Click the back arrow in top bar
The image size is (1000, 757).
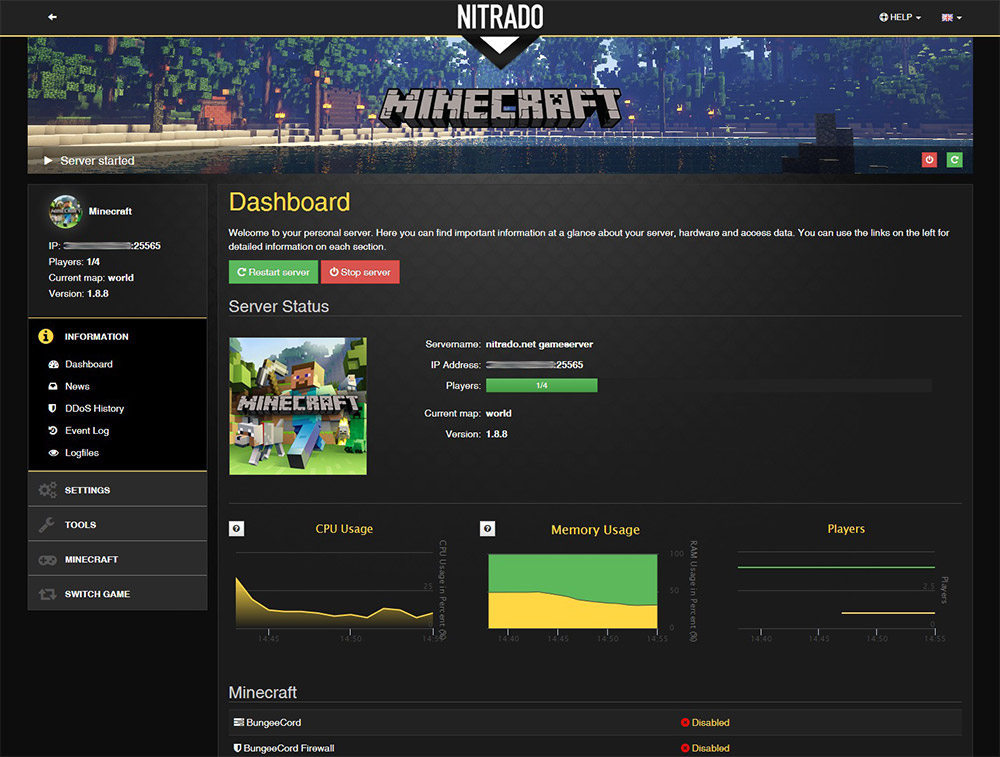52,17
